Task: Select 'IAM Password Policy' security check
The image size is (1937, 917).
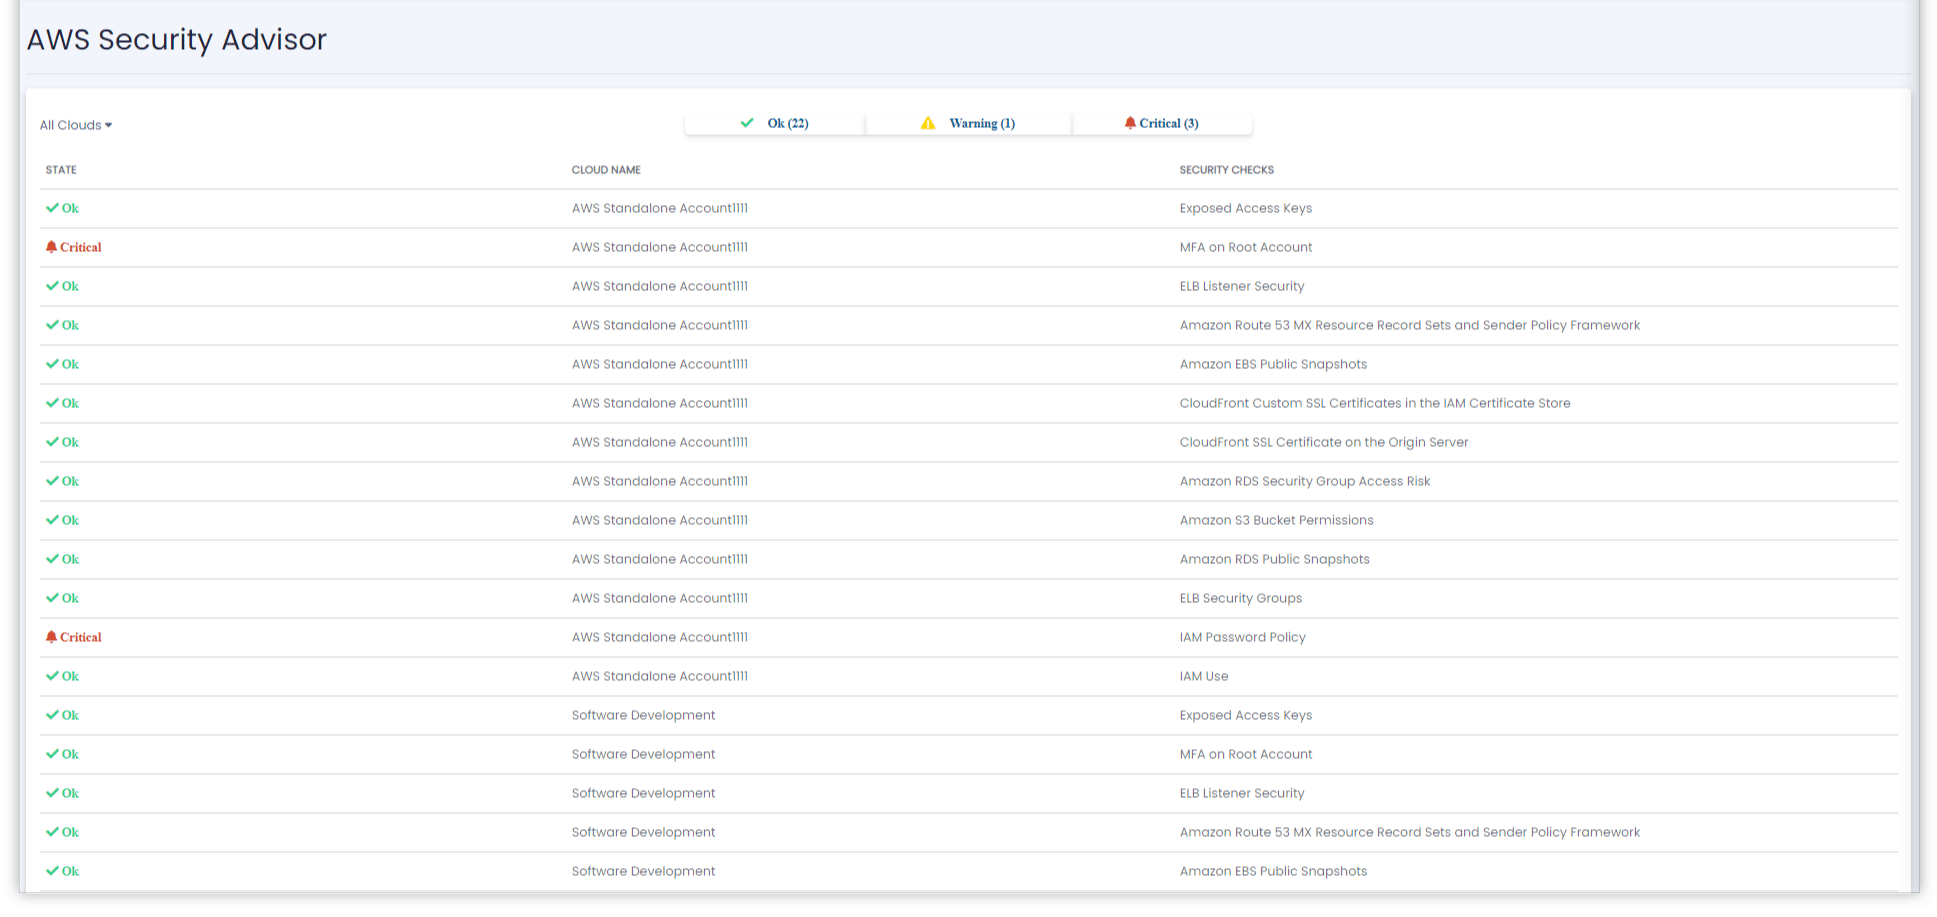Action: (x=1242, y=637)
